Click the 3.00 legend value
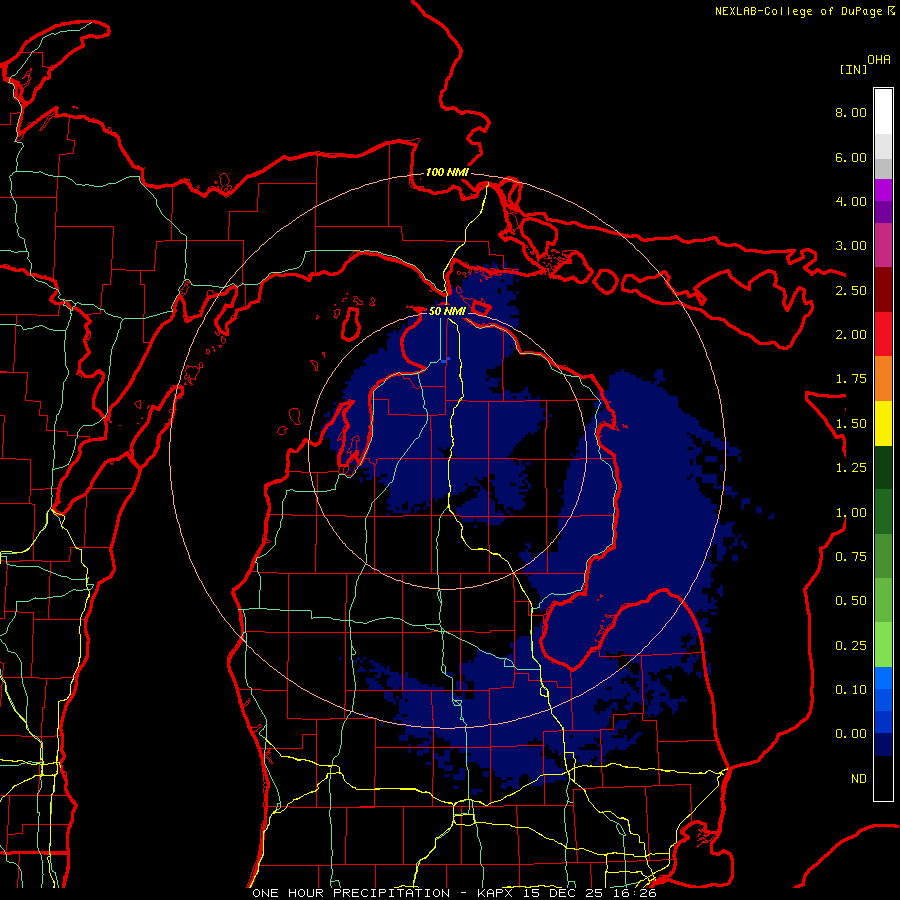900x900 pixels. click(x=851, y=246)
